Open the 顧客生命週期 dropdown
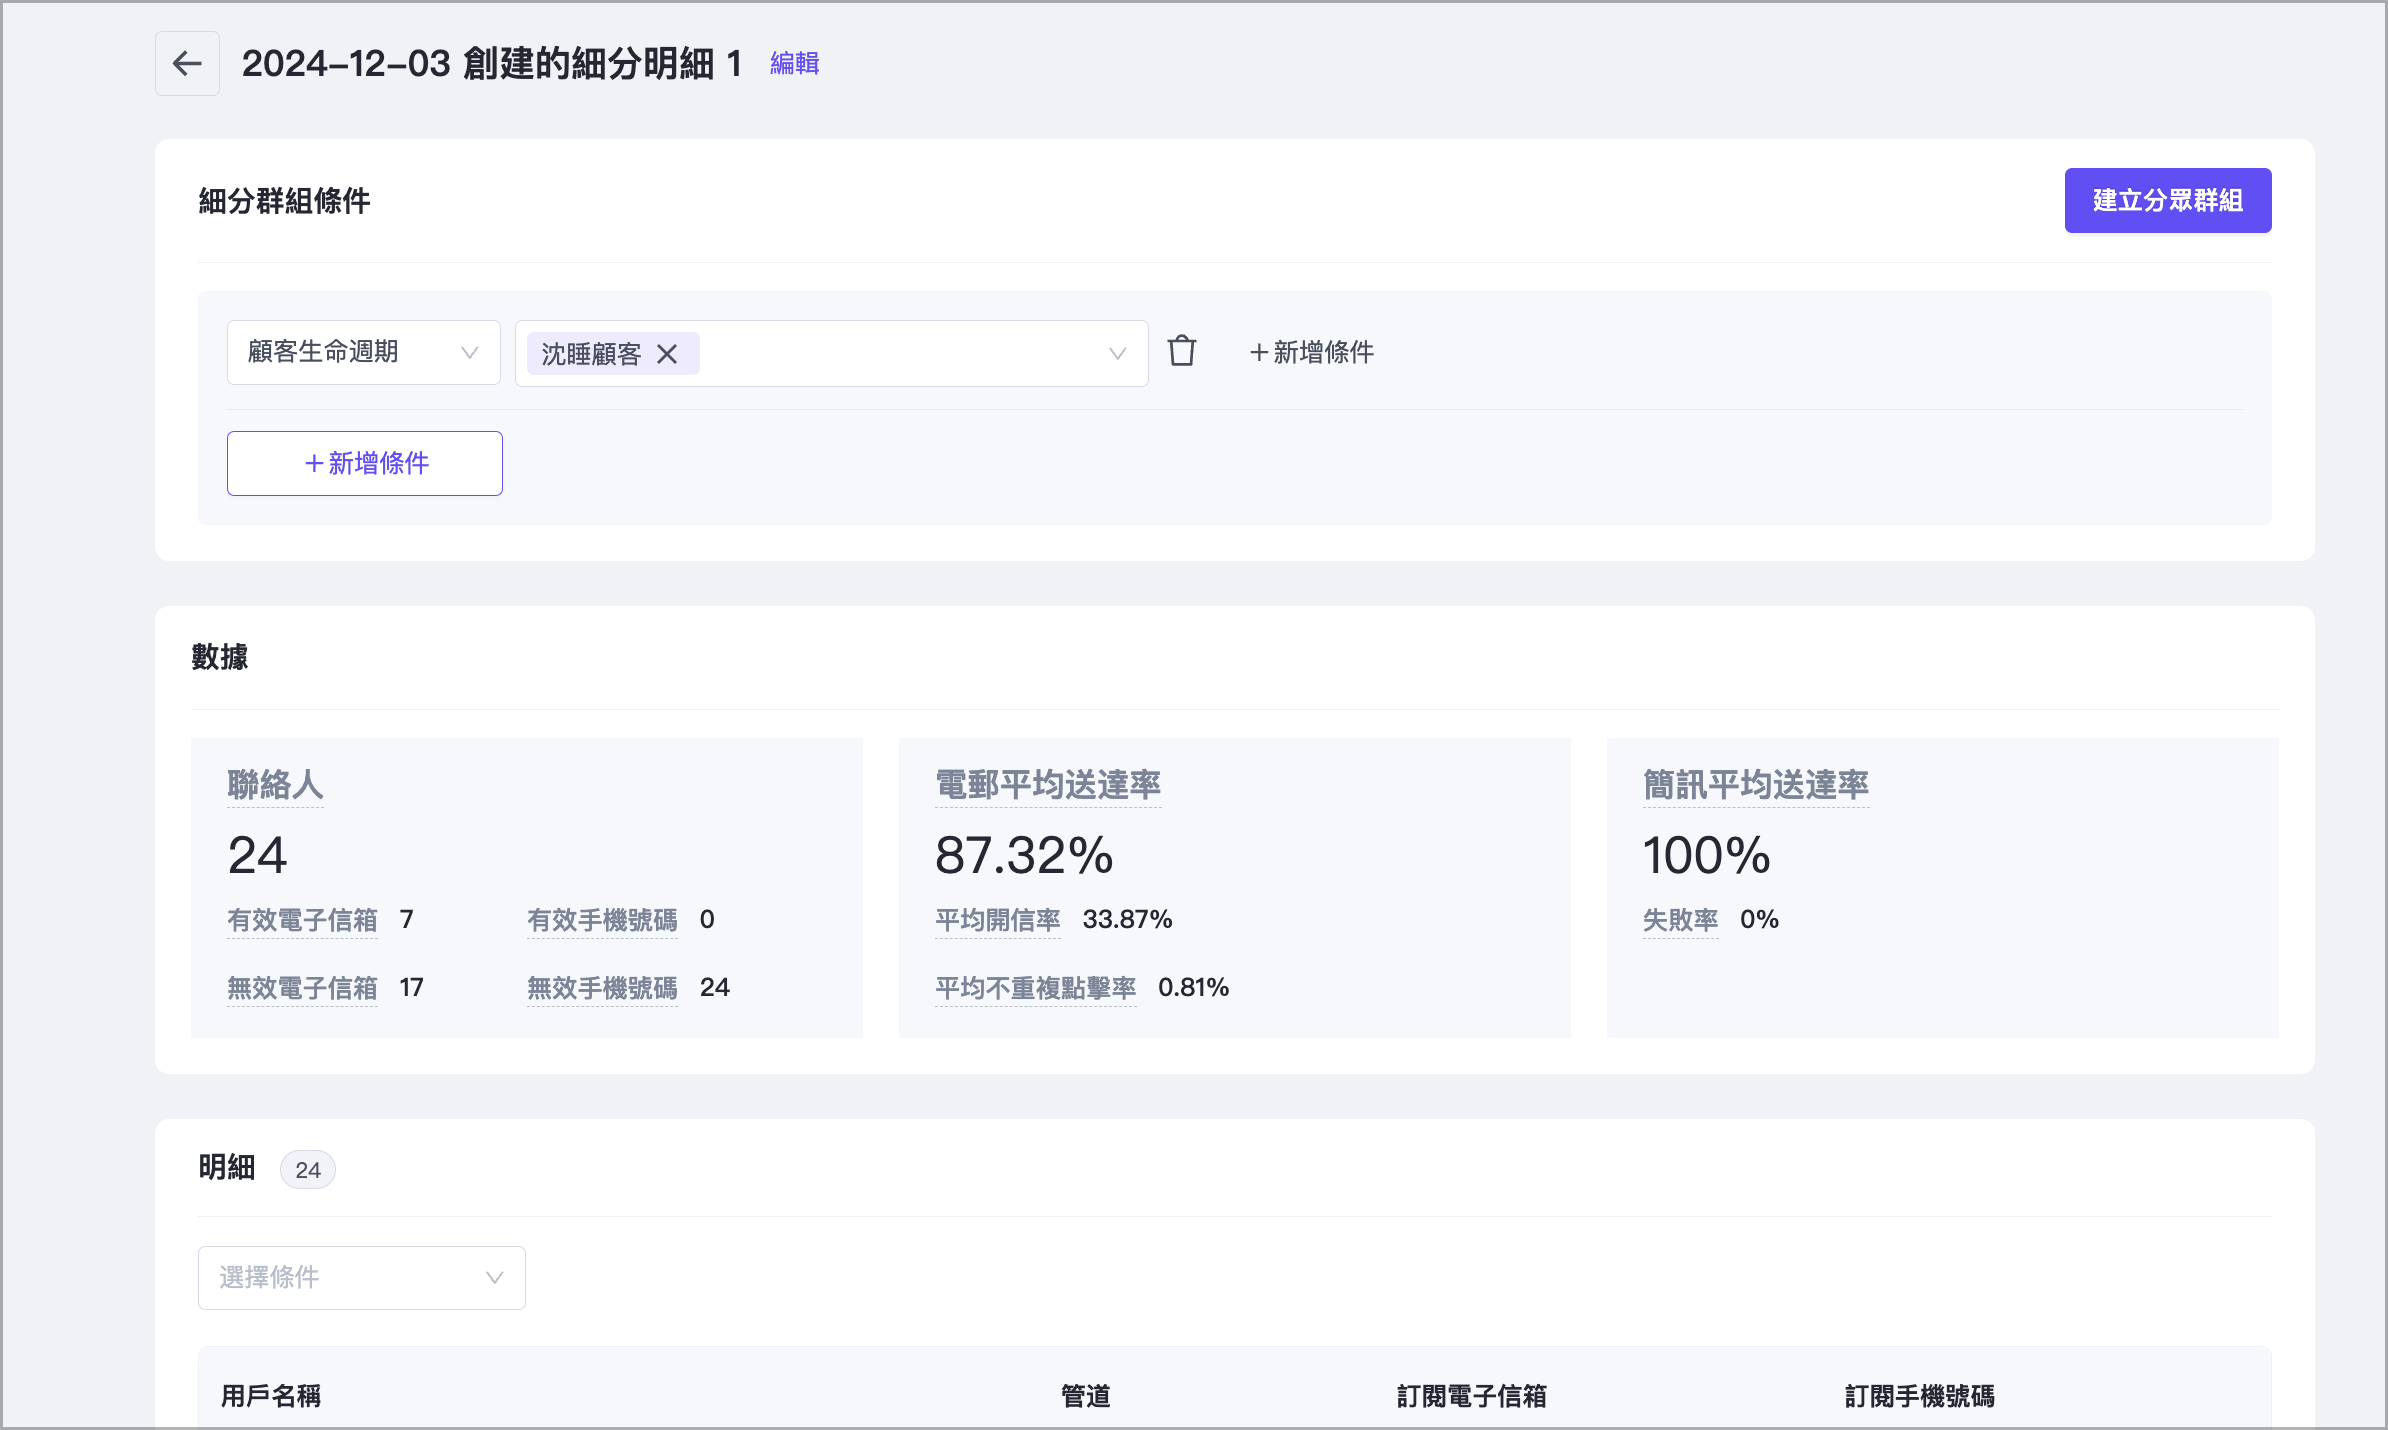This screenshot has width=2388, height=1430. 363,353
